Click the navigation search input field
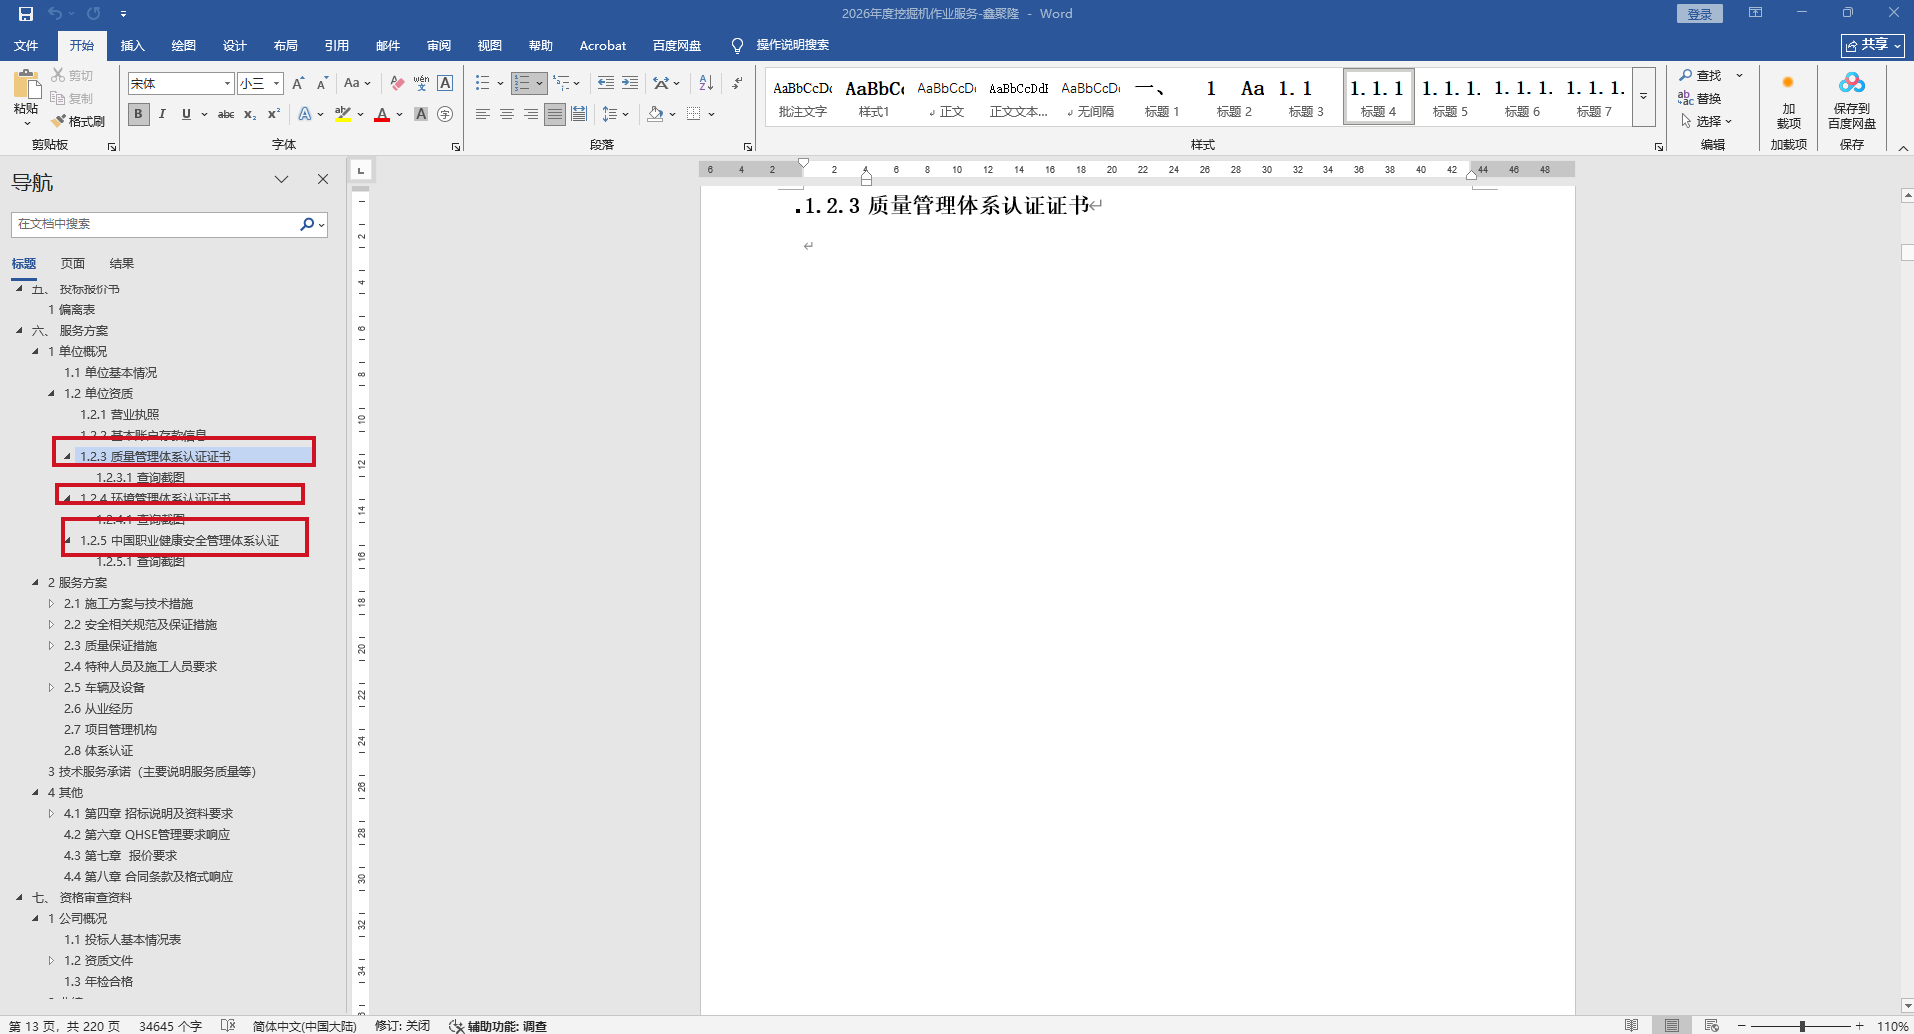Image resolution: width=1914 pixels, height=1034 pixels. click(155, 224)
